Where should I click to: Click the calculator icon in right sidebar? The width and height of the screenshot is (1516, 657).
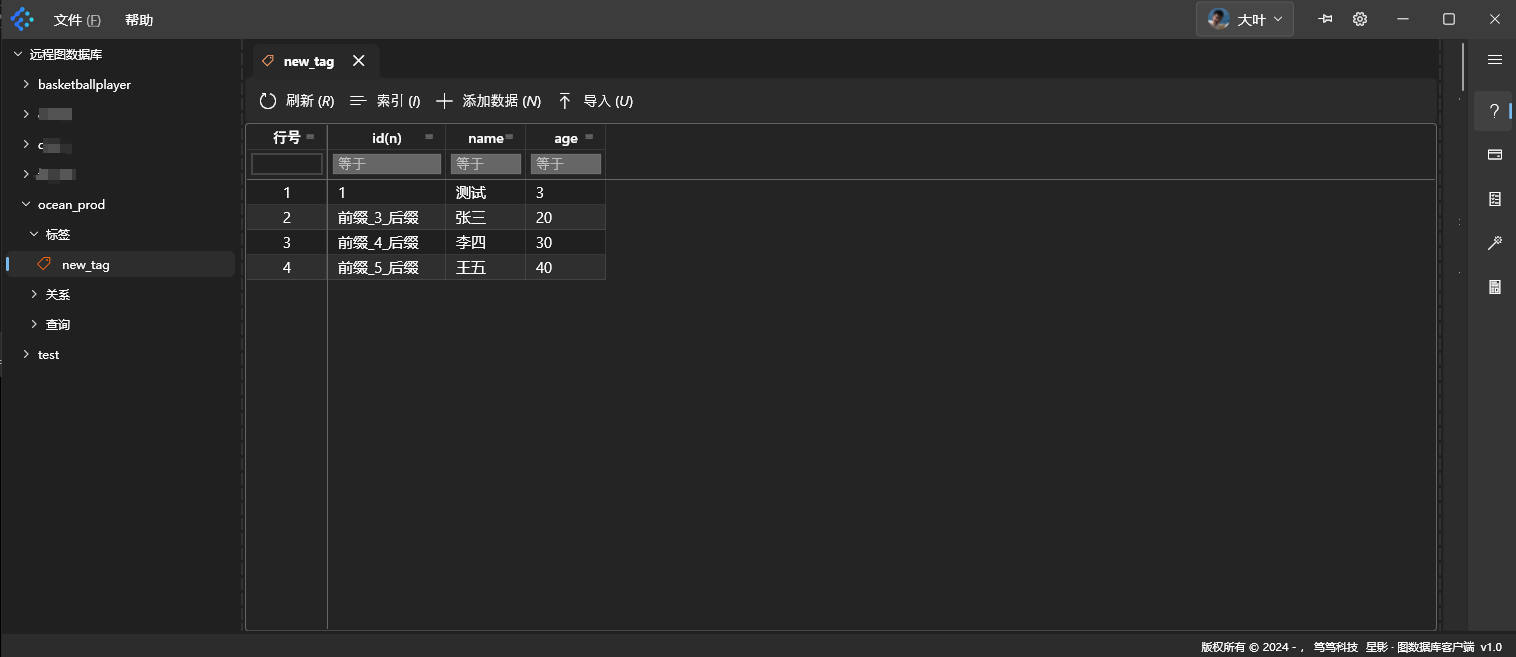click(1494, 288)
